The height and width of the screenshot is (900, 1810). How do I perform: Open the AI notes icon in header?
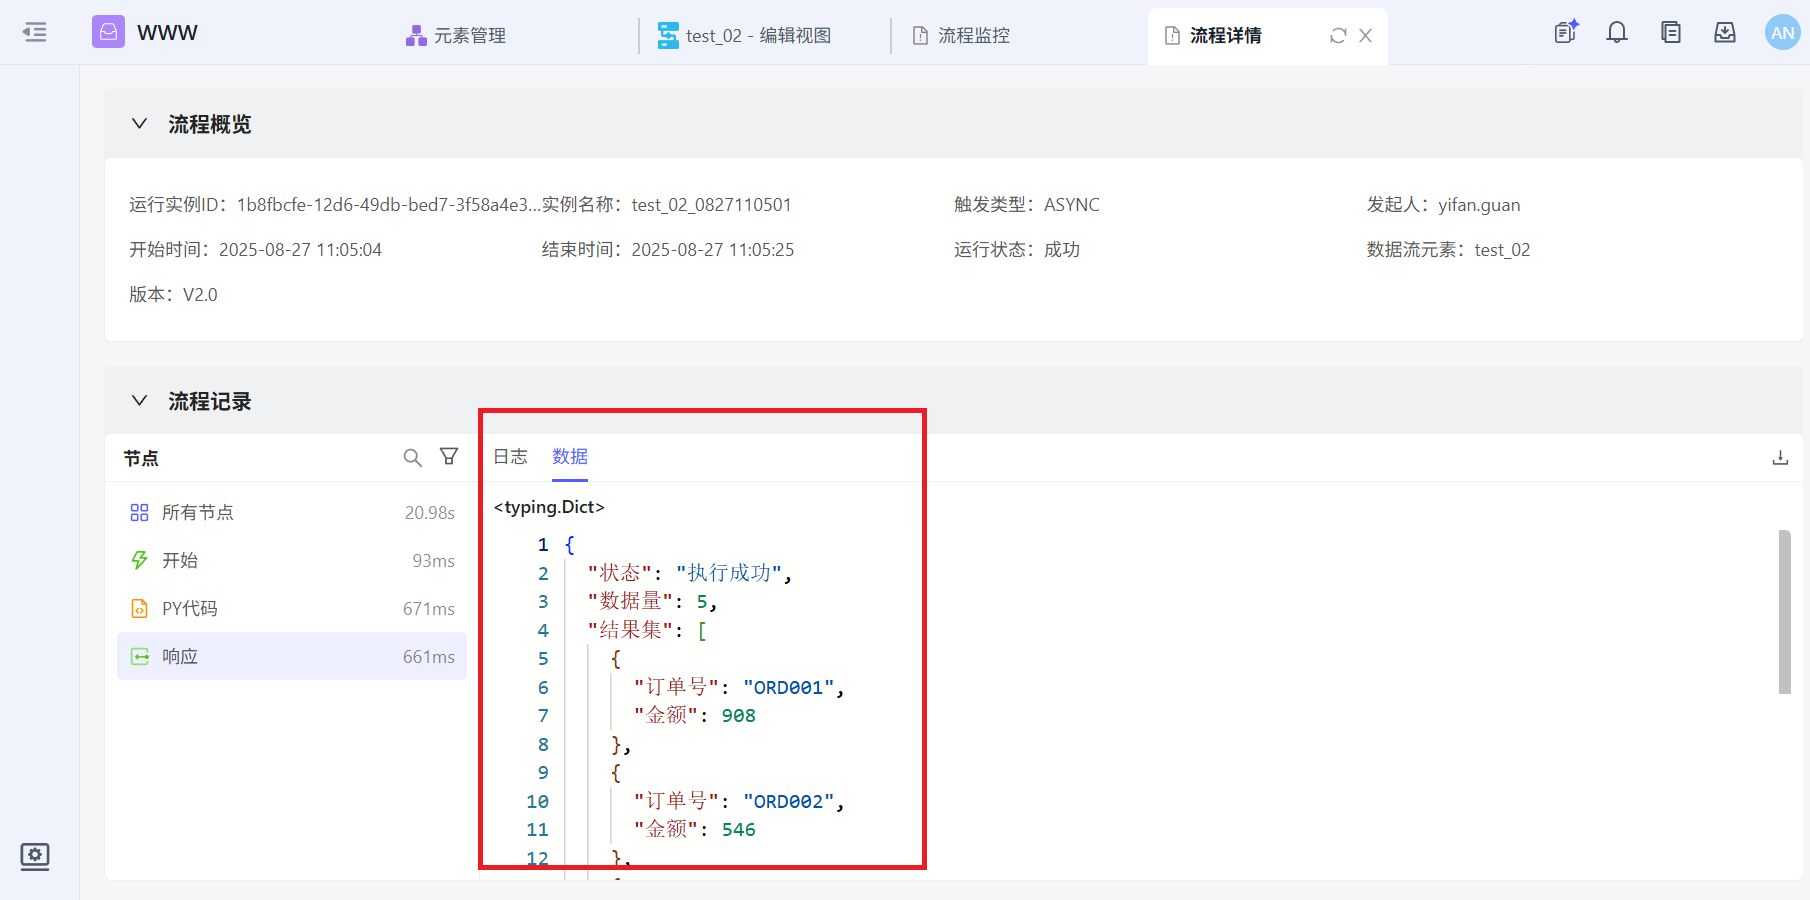pyautogui.click(x=1565, y=33)
